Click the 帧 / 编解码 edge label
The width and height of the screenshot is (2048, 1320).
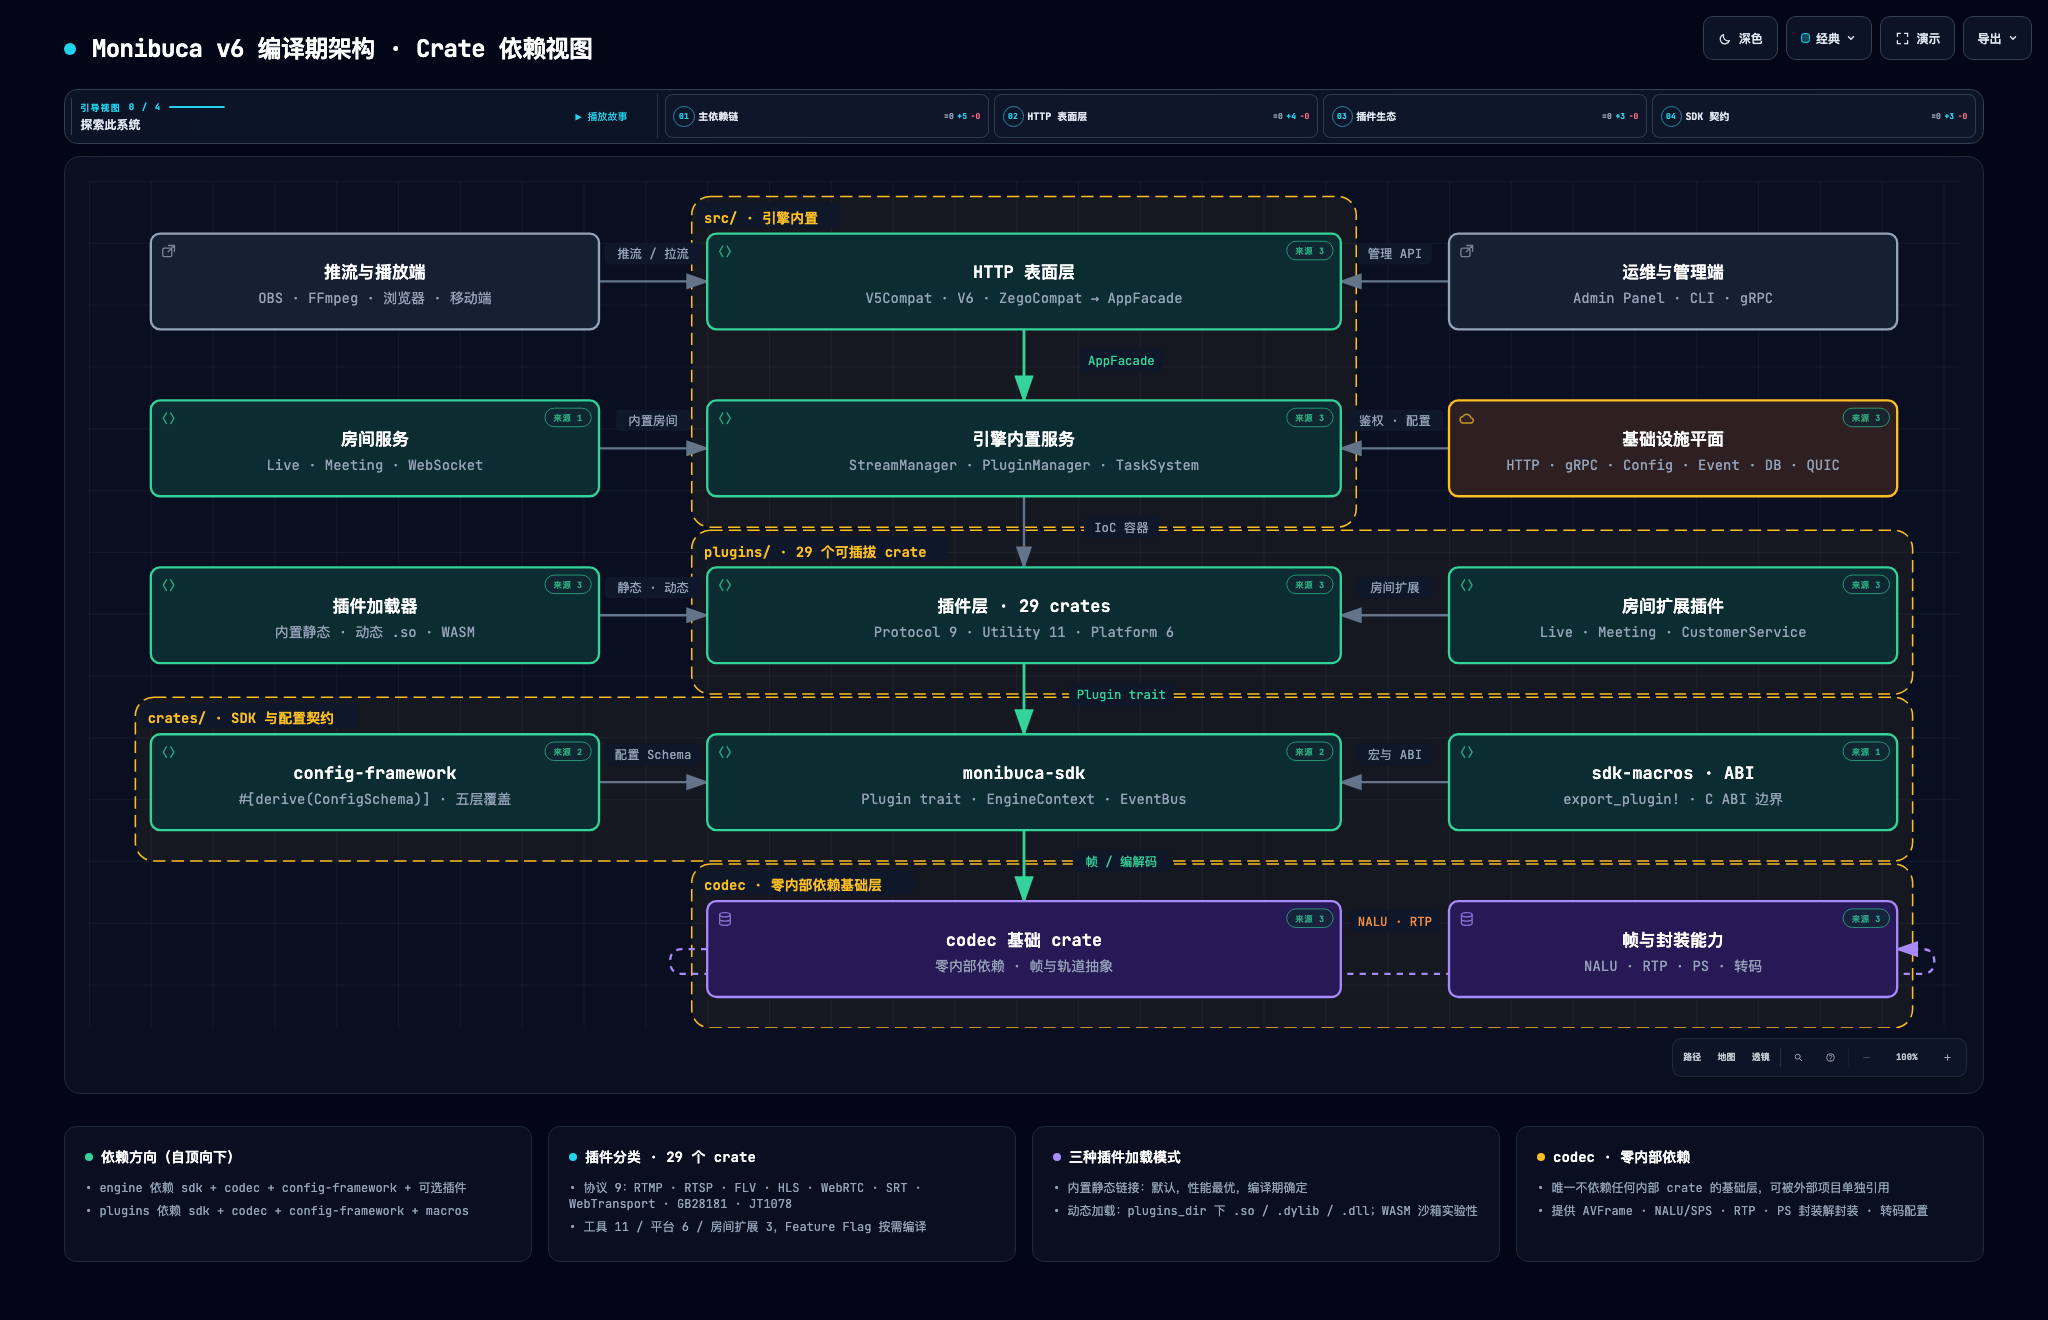click(x=1121, y=862)
